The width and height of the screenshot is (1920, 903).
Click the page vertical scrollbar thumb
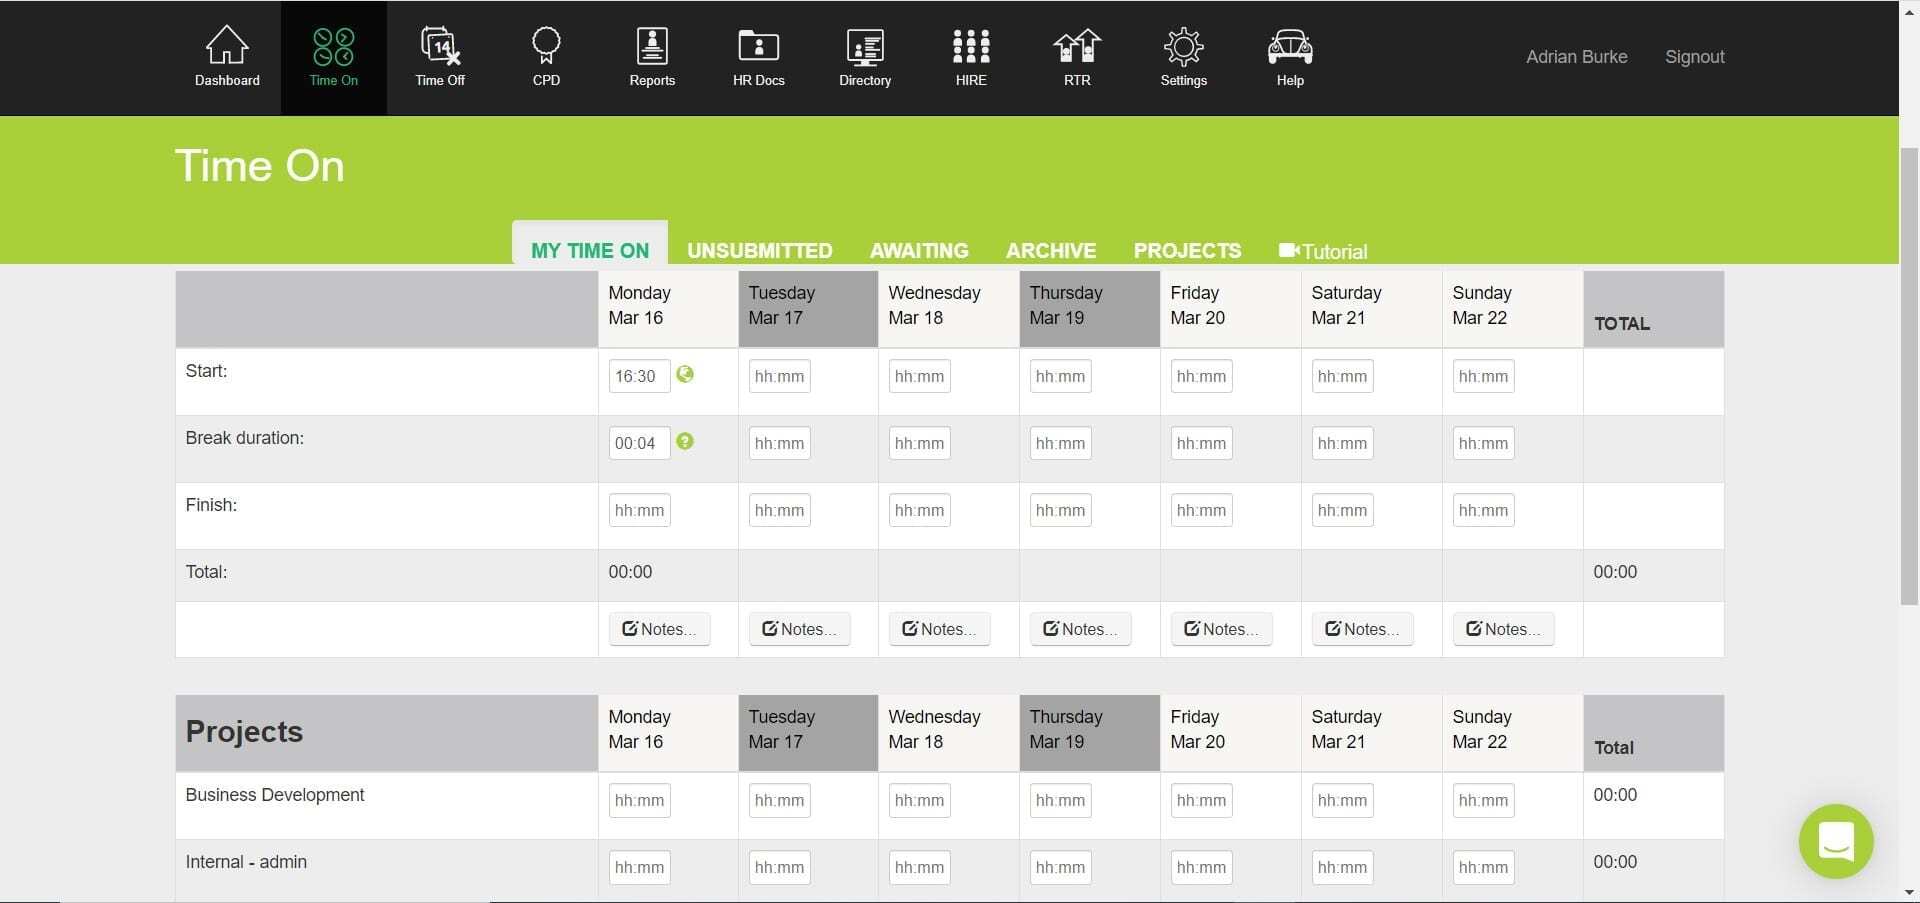point(1909,375)
